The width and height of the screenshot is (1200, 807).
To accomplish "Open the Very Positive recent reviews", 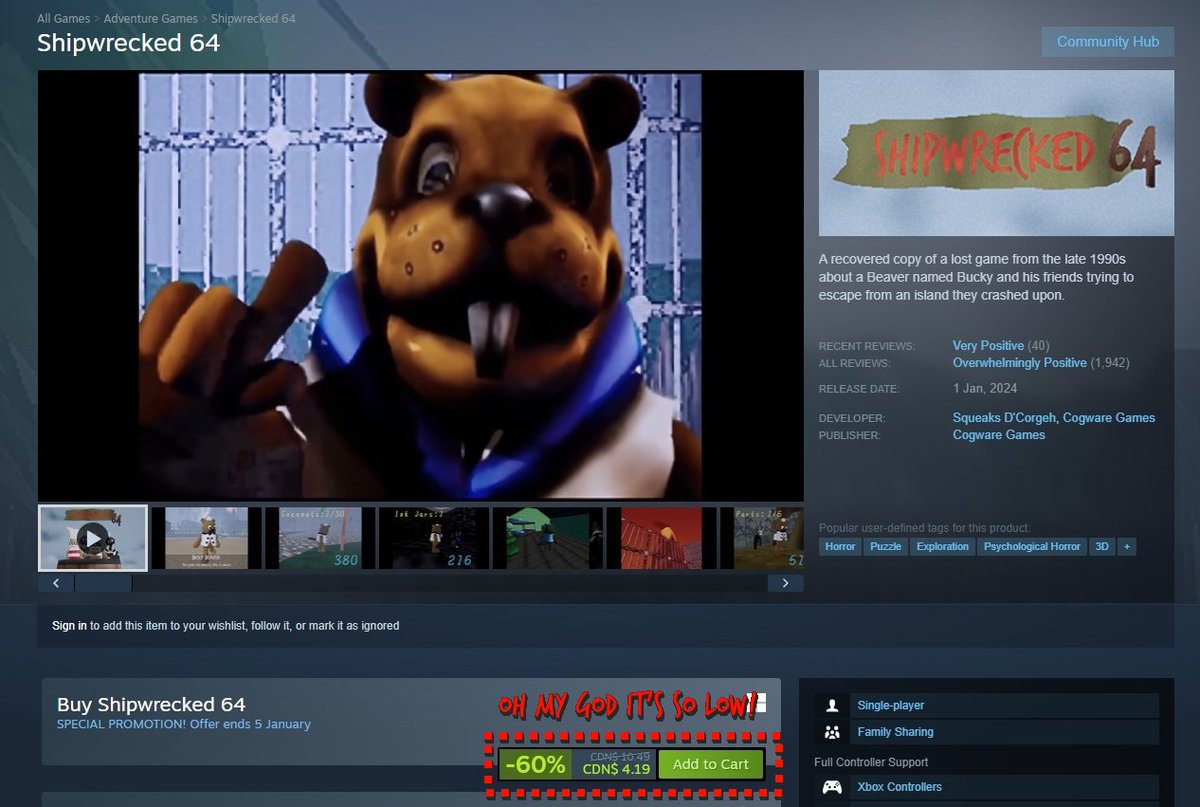I will tap(988, 346).
